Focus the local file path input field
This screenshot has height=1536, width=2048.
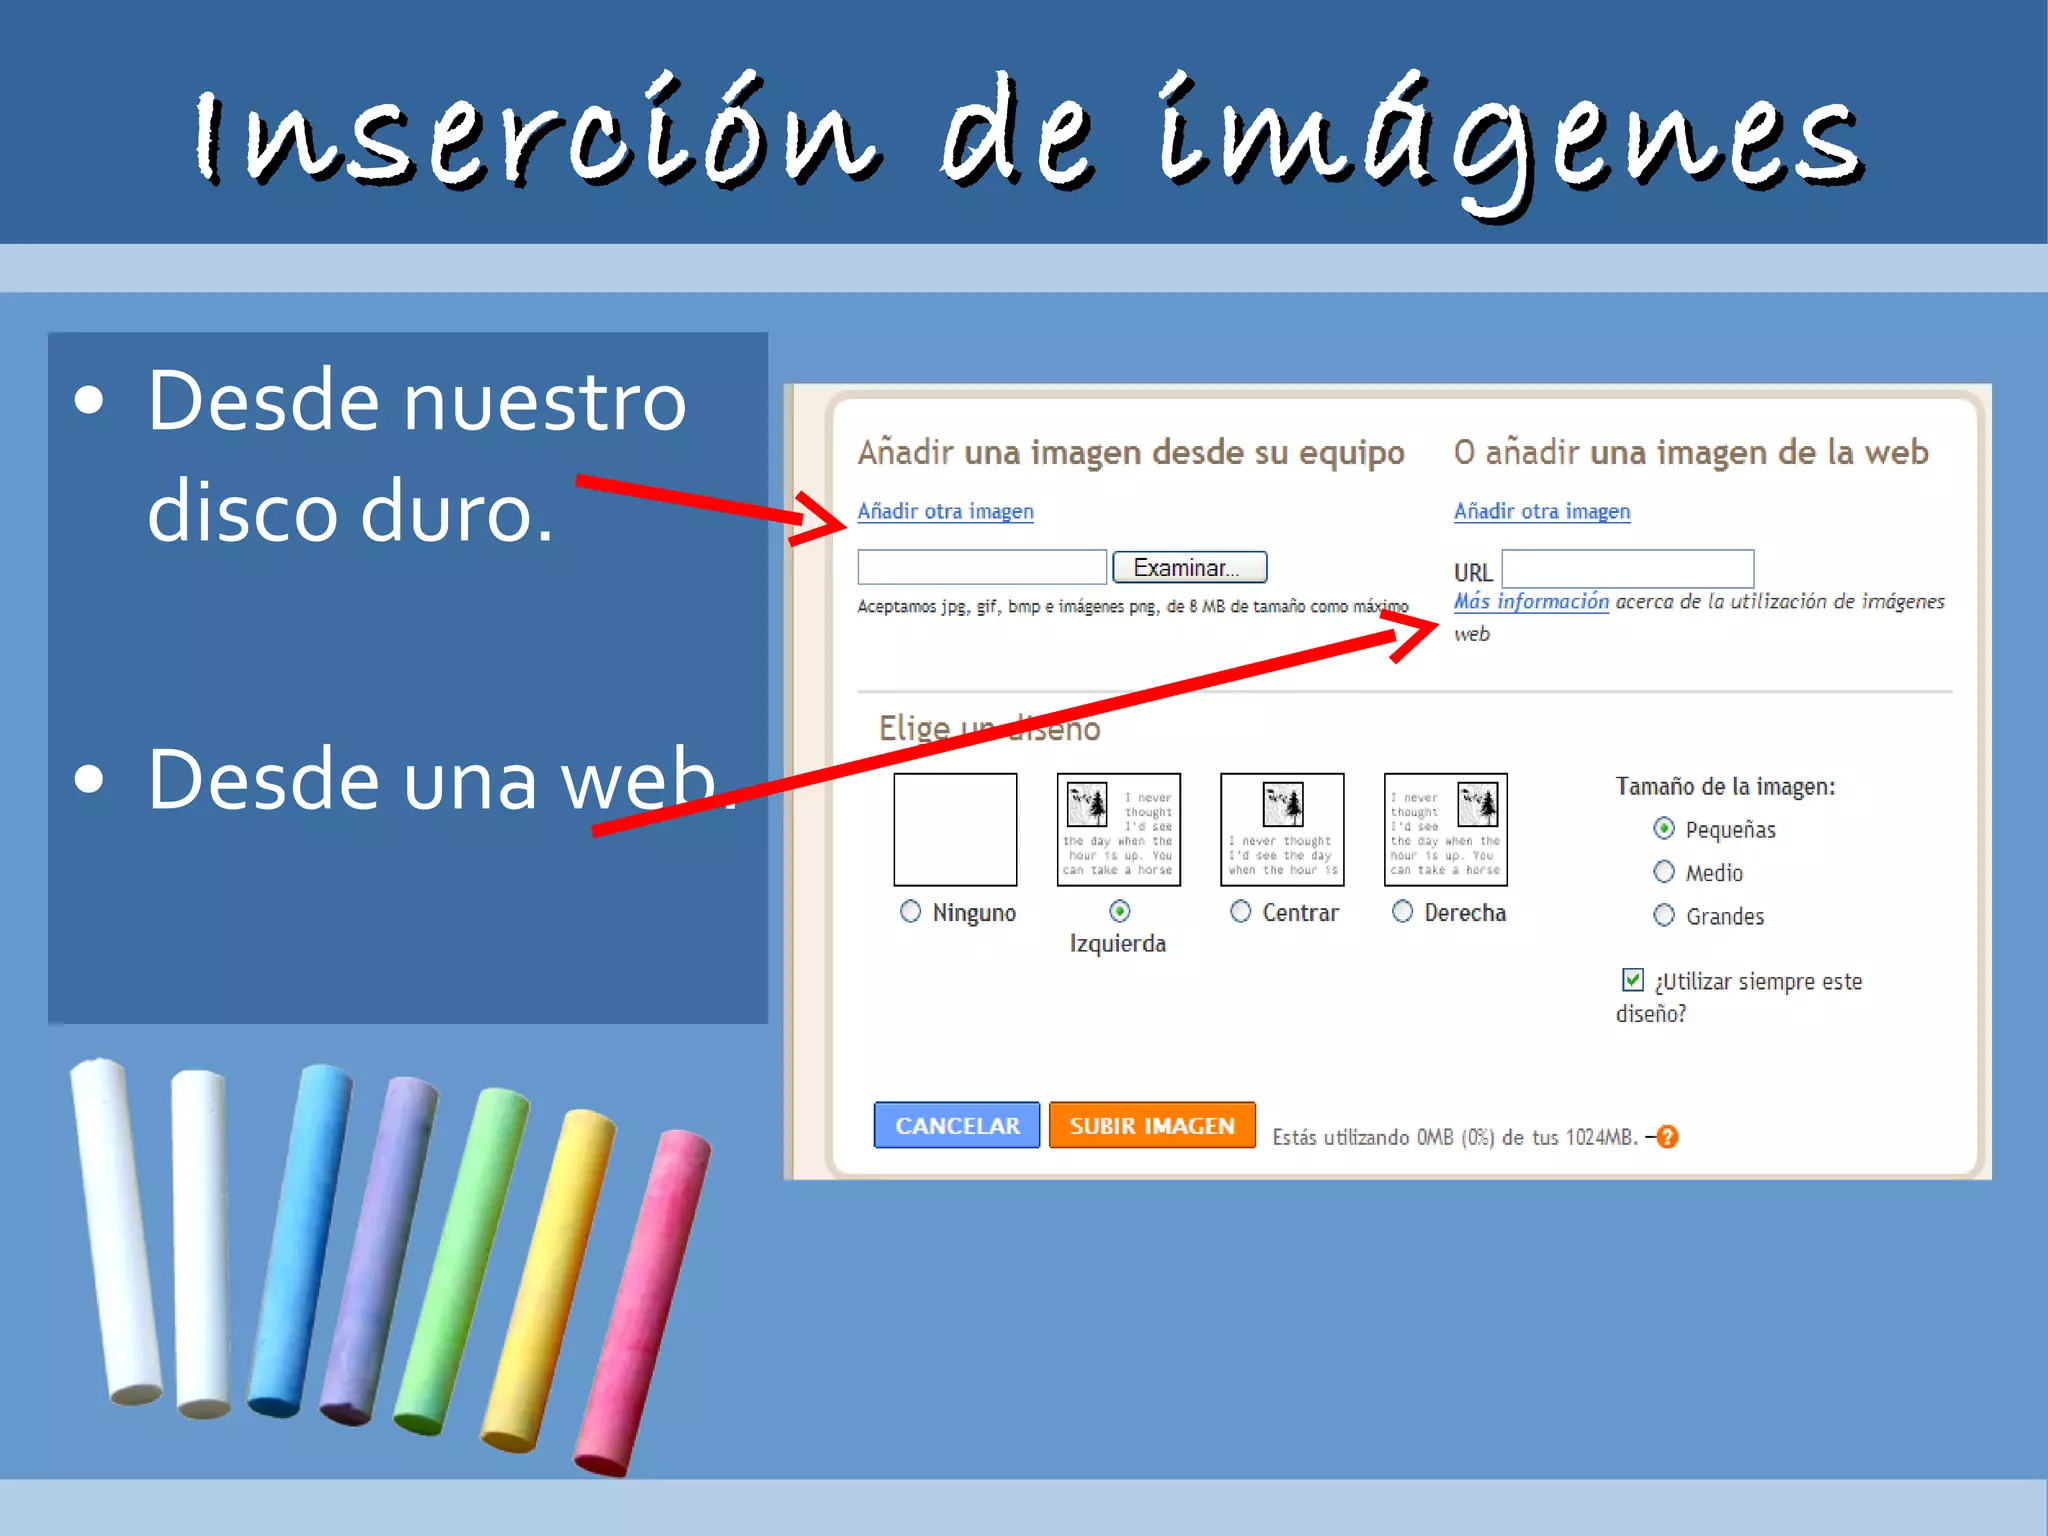982,567
